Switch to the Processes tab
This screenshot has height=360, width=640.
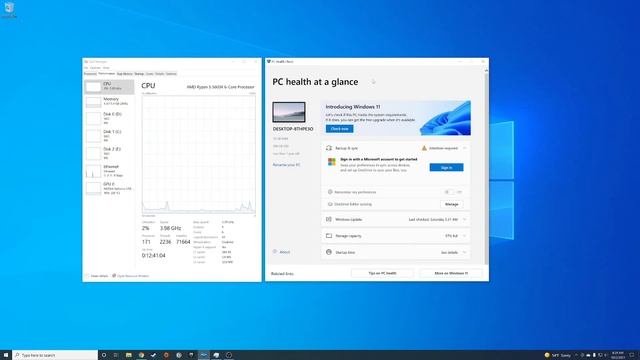90,74
